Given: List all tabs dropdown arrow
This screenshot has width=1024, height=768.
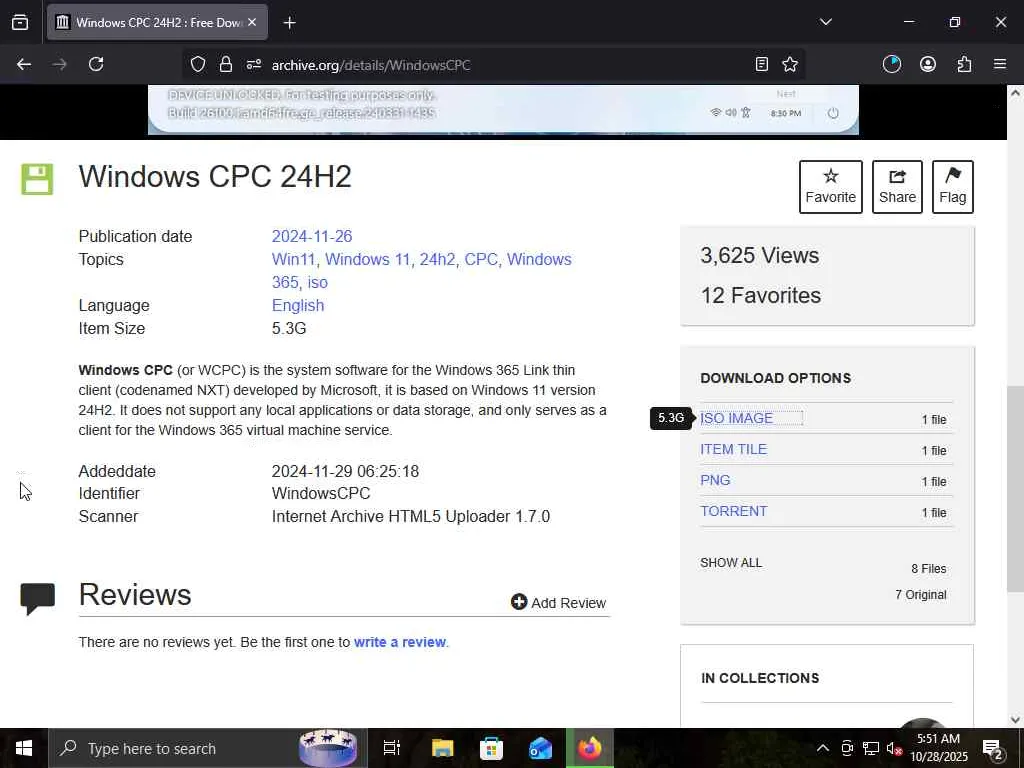Looking at the screenshot, I should coord(825,22).
